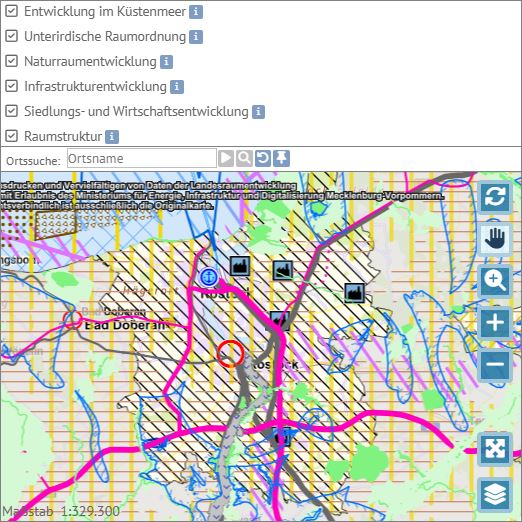This screenshot has width=522, height=522.
Task: Zoom in with the plus button
Action: (x=495, y=323)
